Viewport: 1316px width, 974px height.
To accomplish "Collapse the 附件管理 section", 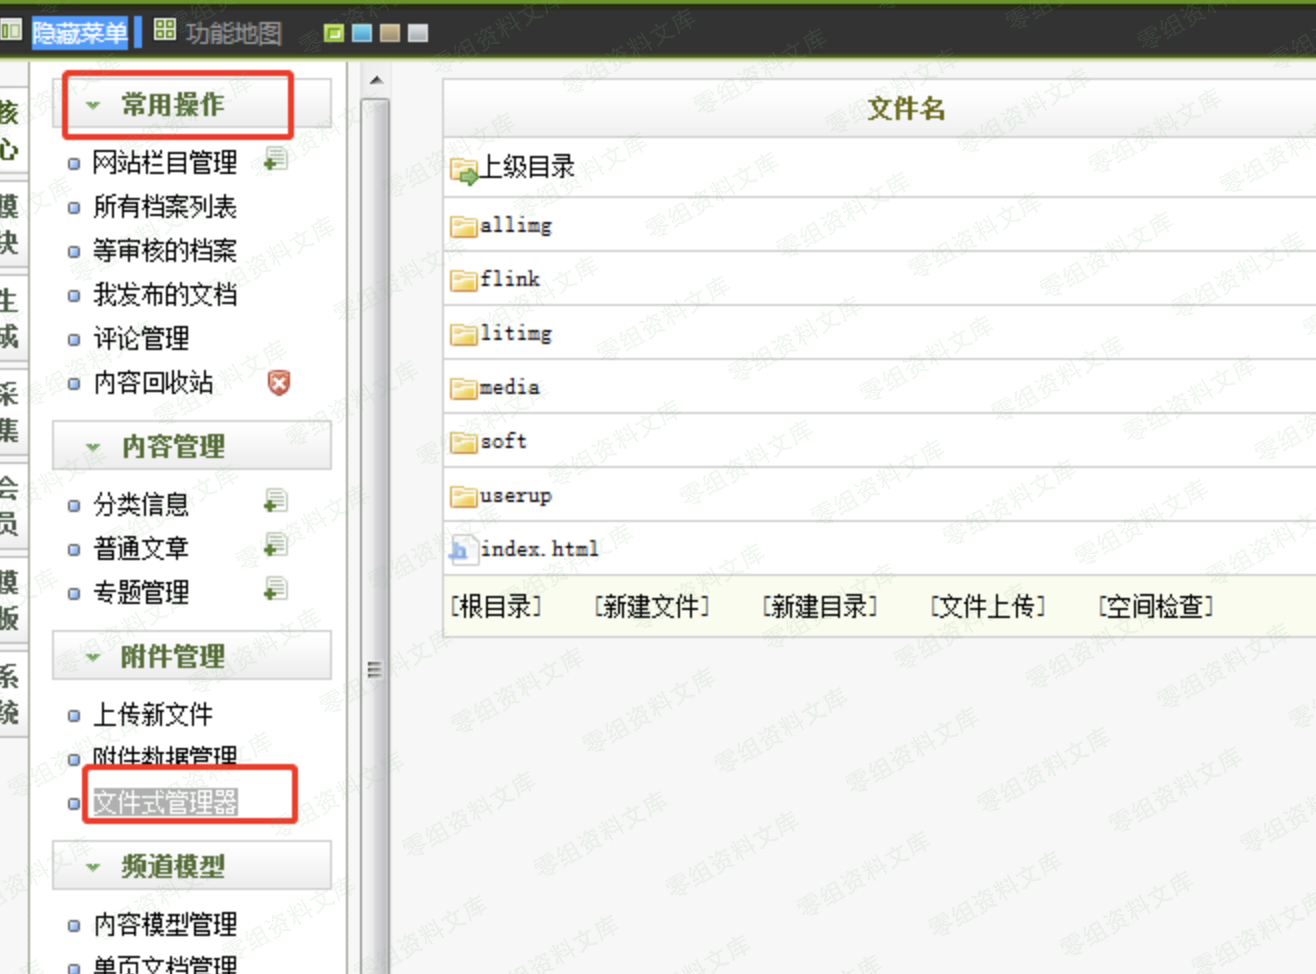I will [93, 656].
